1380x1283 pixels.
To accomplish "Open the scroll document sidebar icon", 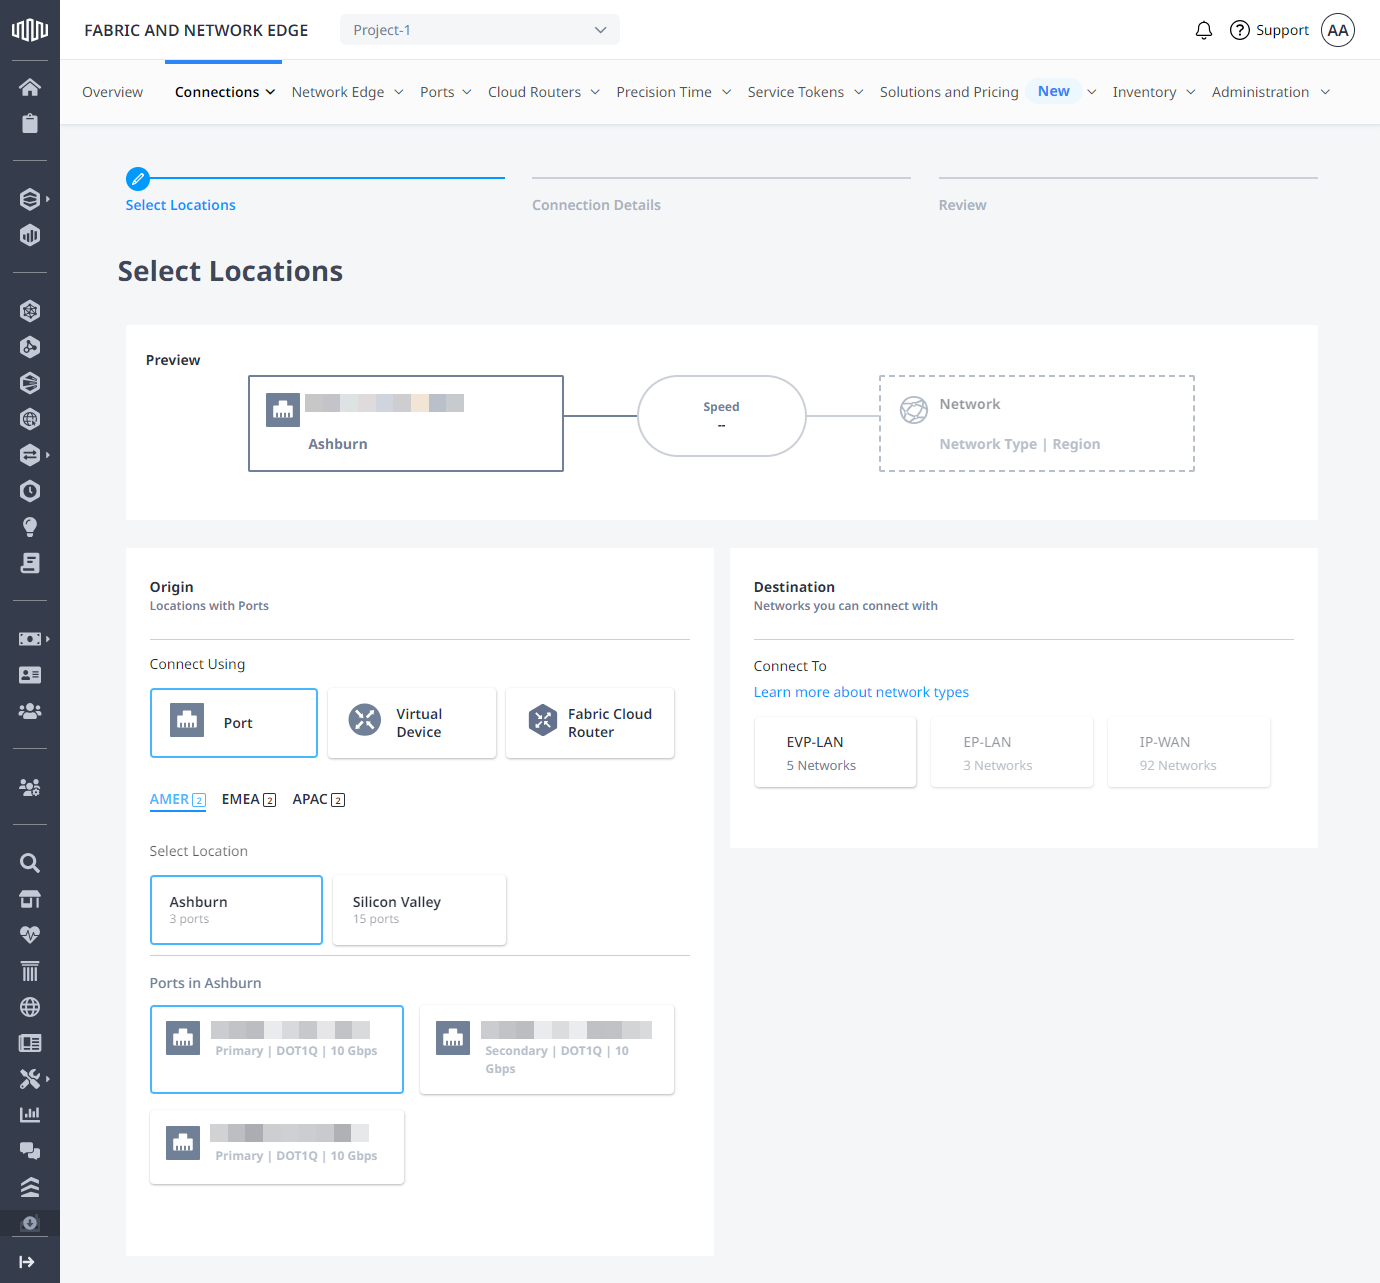I will point(30,563).
